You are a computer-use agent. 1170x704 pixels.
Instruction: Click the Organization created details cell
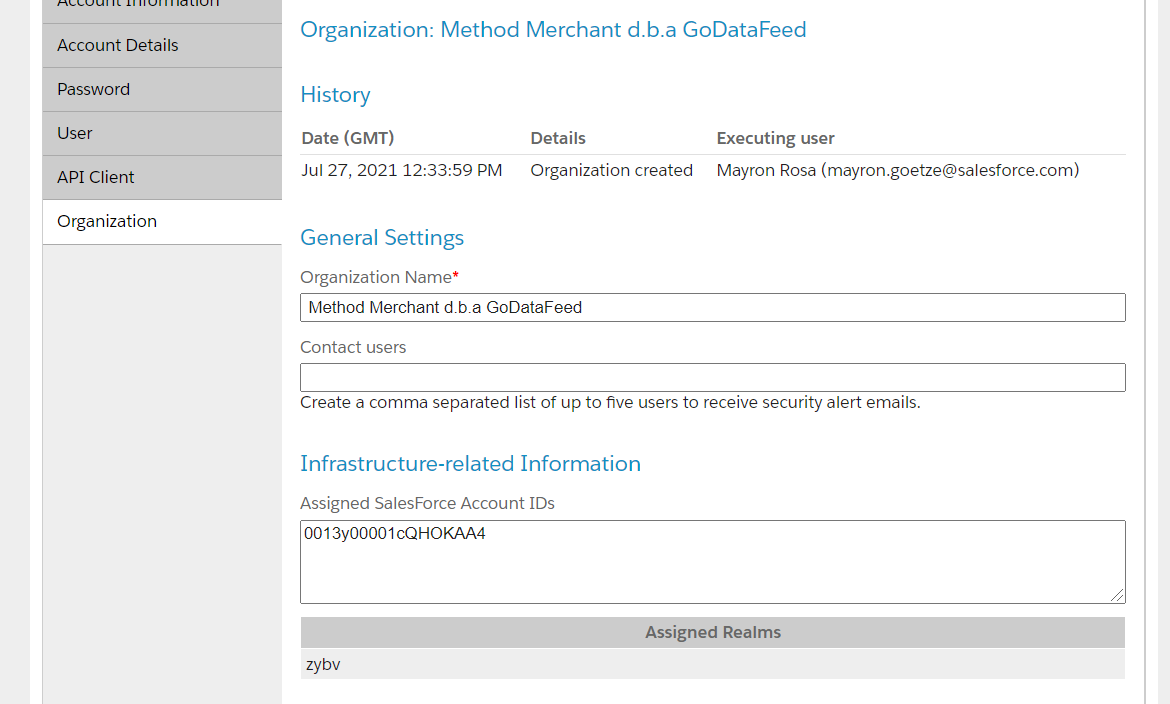click(612, 170)
